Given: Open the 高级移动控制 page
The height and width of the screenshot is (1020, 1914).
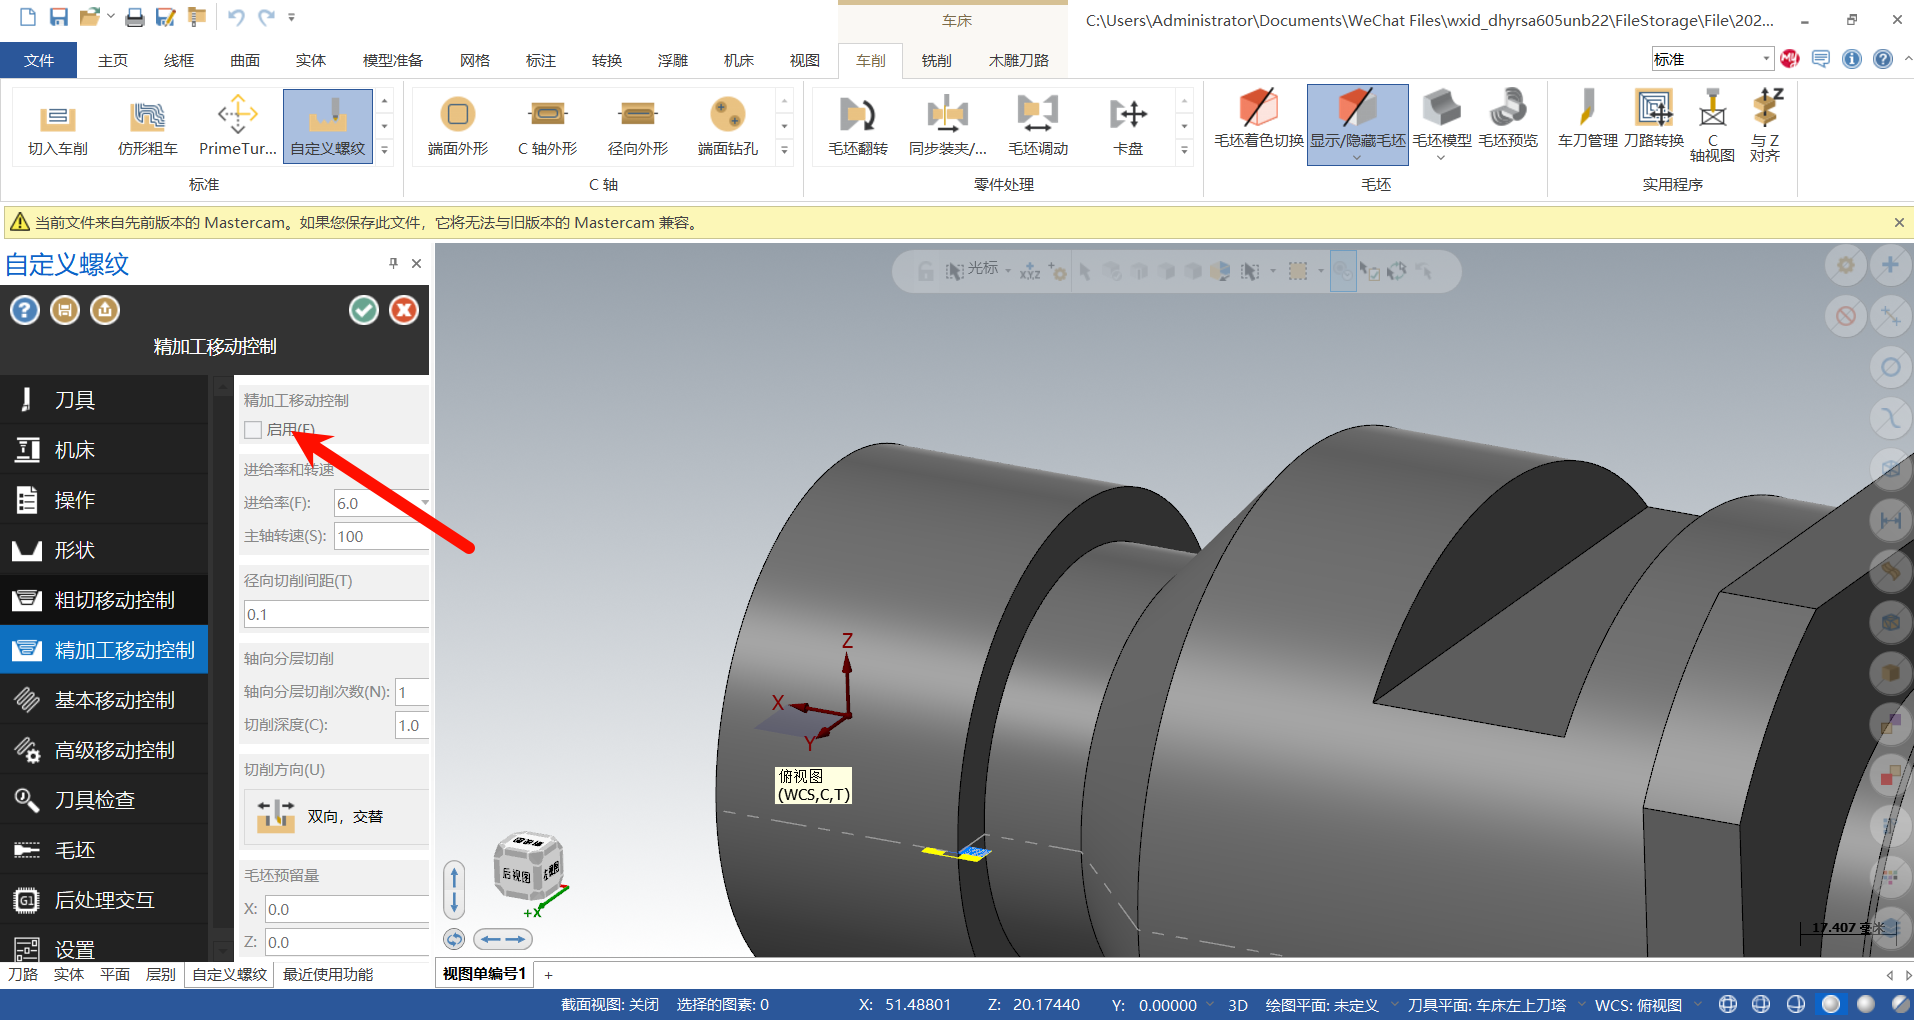Looking at the screenshot, I should click(104, 750).
